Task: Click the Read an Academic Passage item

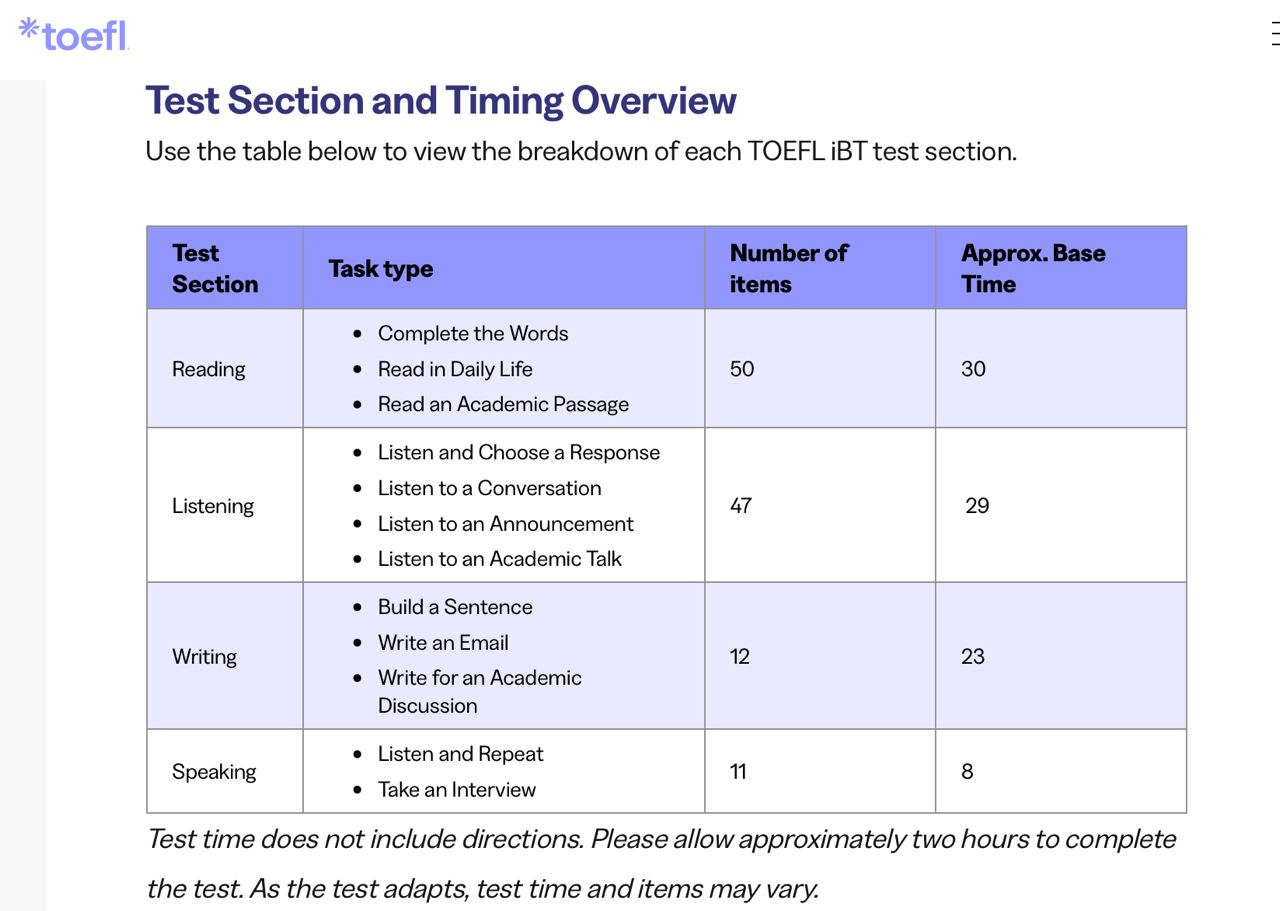Action: [503, 404]
